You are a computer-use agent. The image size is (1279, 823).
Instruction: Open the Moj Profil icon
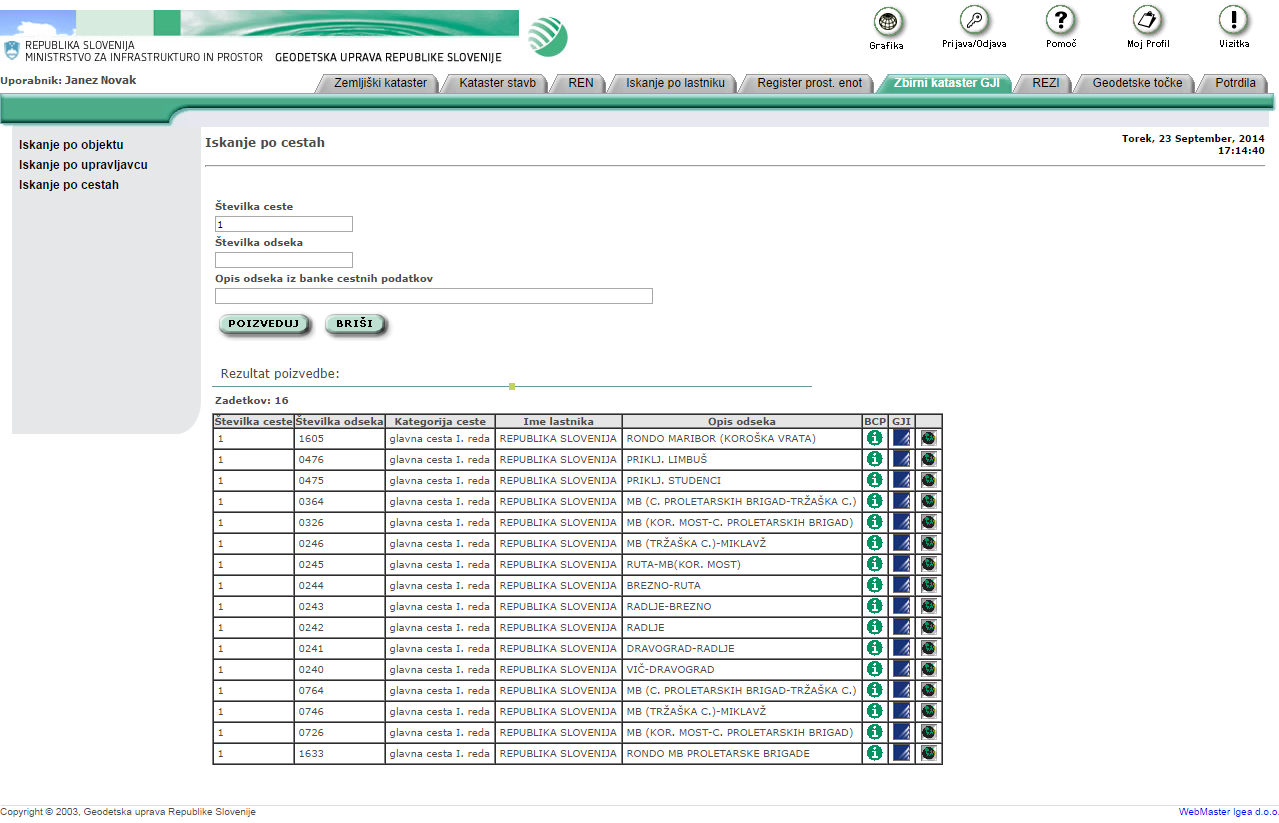click(x=1147, y=20)
